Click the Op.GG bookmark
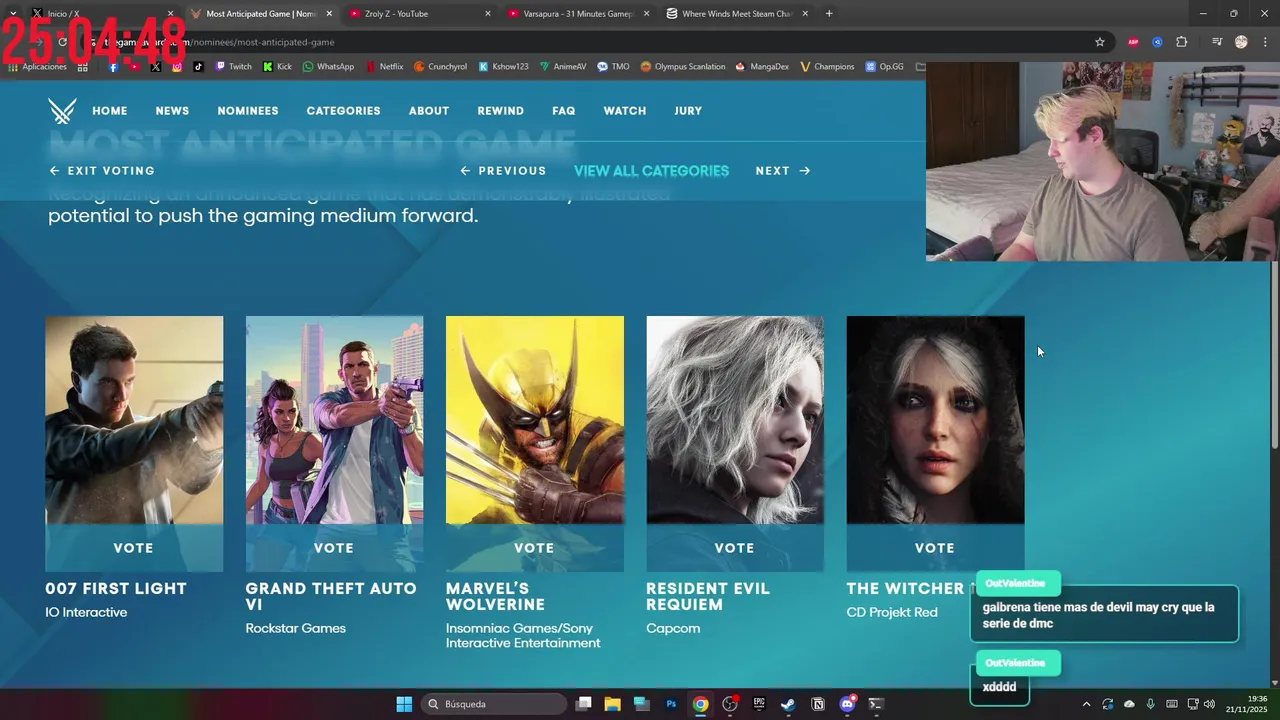This screenshot has height=720, width=1280. [x=885, y=67]
